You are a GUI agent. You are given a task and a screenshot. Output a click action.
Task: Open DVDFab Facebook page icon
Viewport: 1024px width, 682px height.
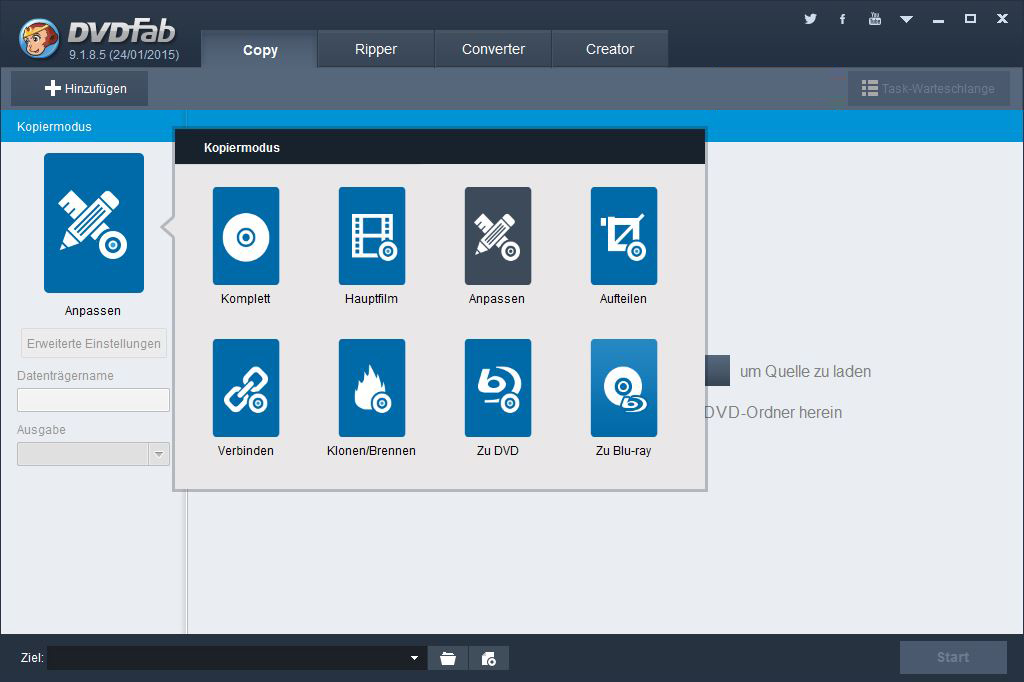click(x=842, y=19)
